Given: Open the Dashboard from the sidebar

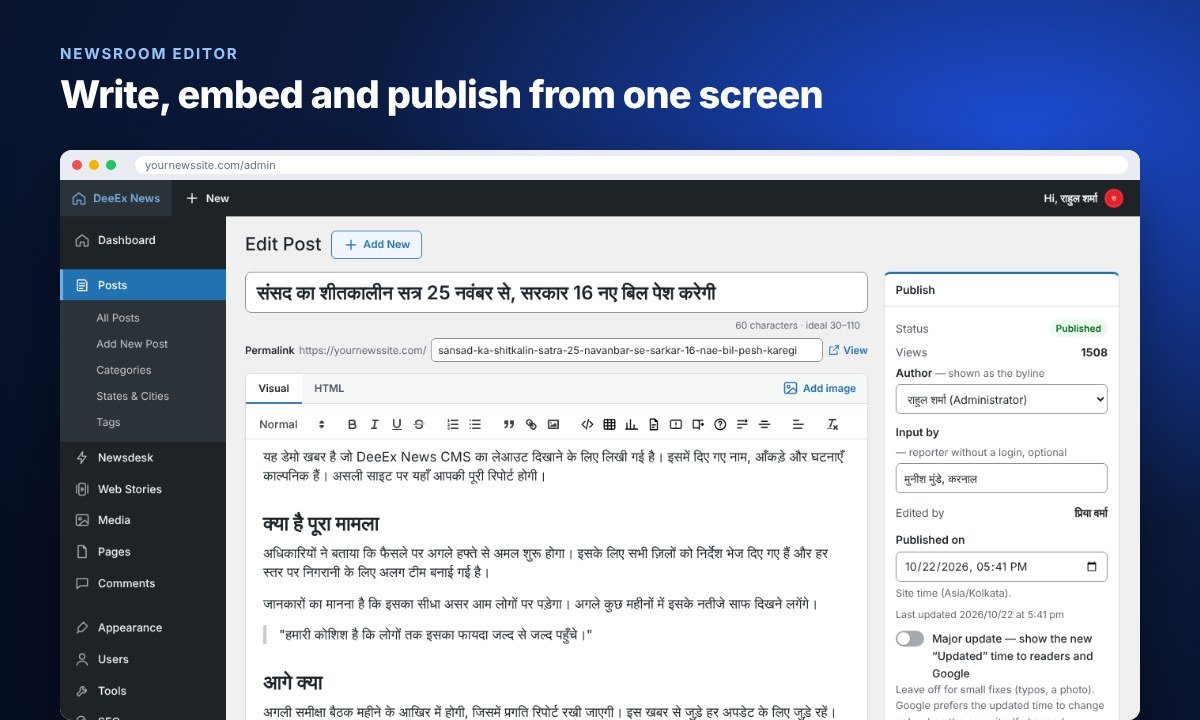Looking at the screenshot, I should (x=143, y=240).
